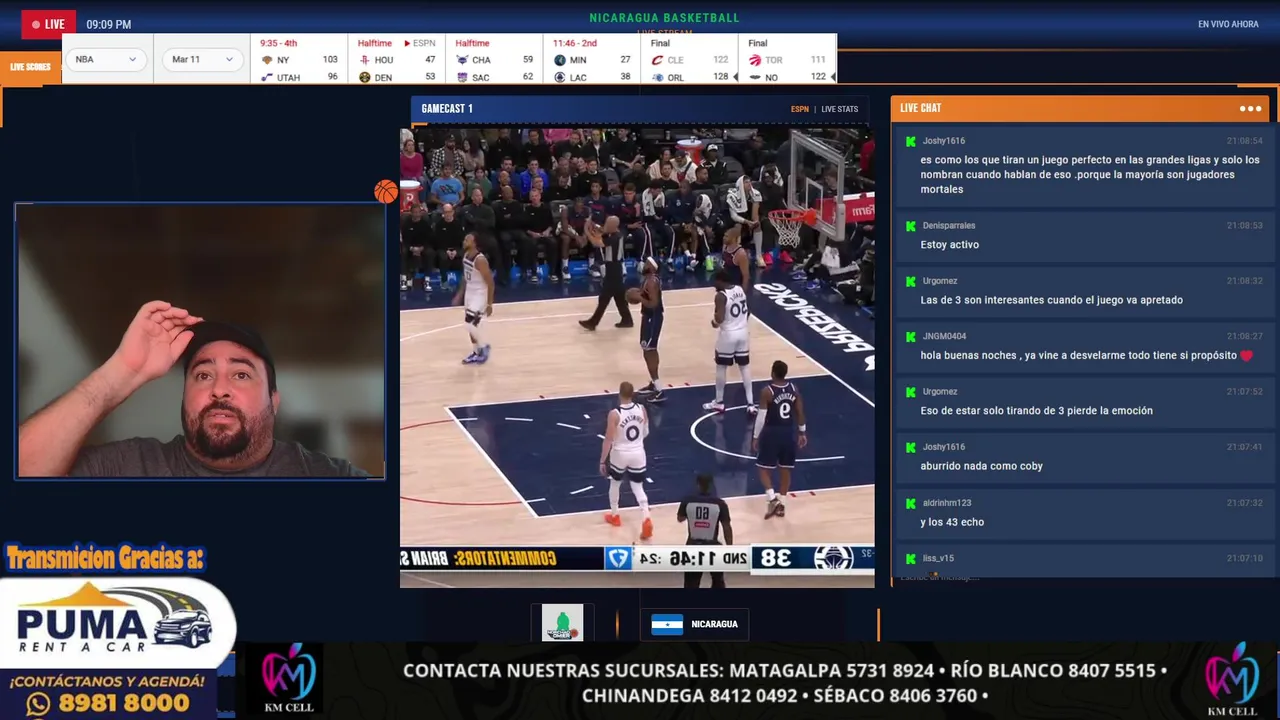1280x720 pixels.
Task: Click the ESPN play icon on HOU-DEN game
Action: click(x=407, y=43)
